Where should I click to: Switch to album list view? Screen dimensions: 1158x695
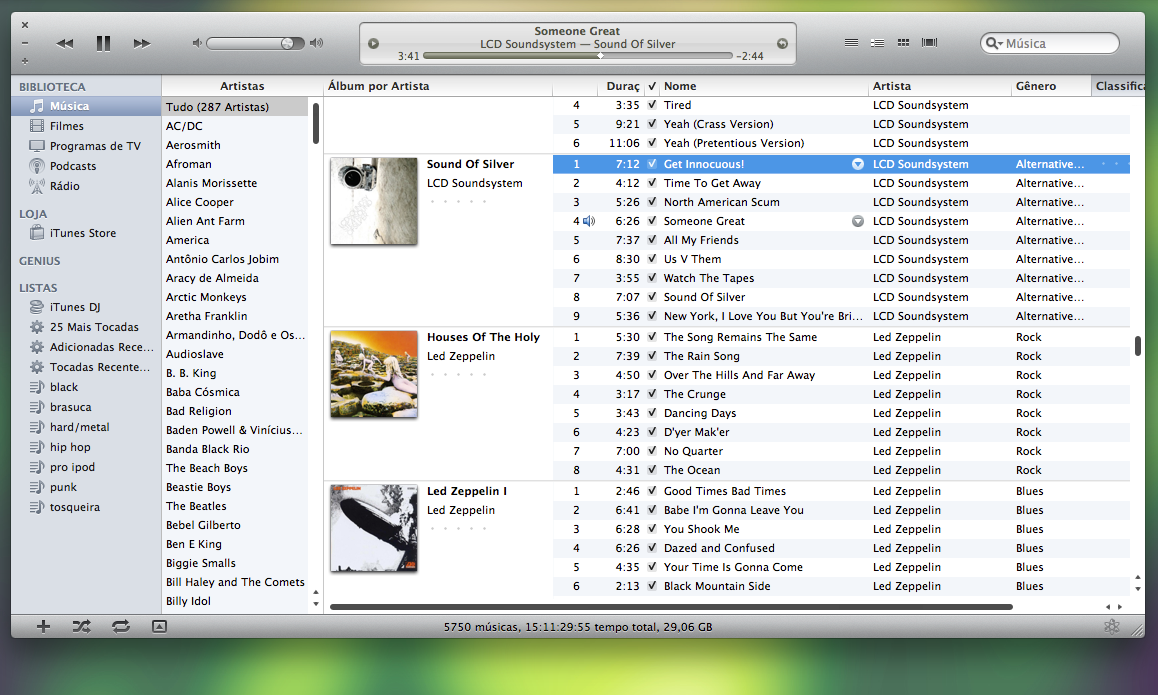[877, 43]
